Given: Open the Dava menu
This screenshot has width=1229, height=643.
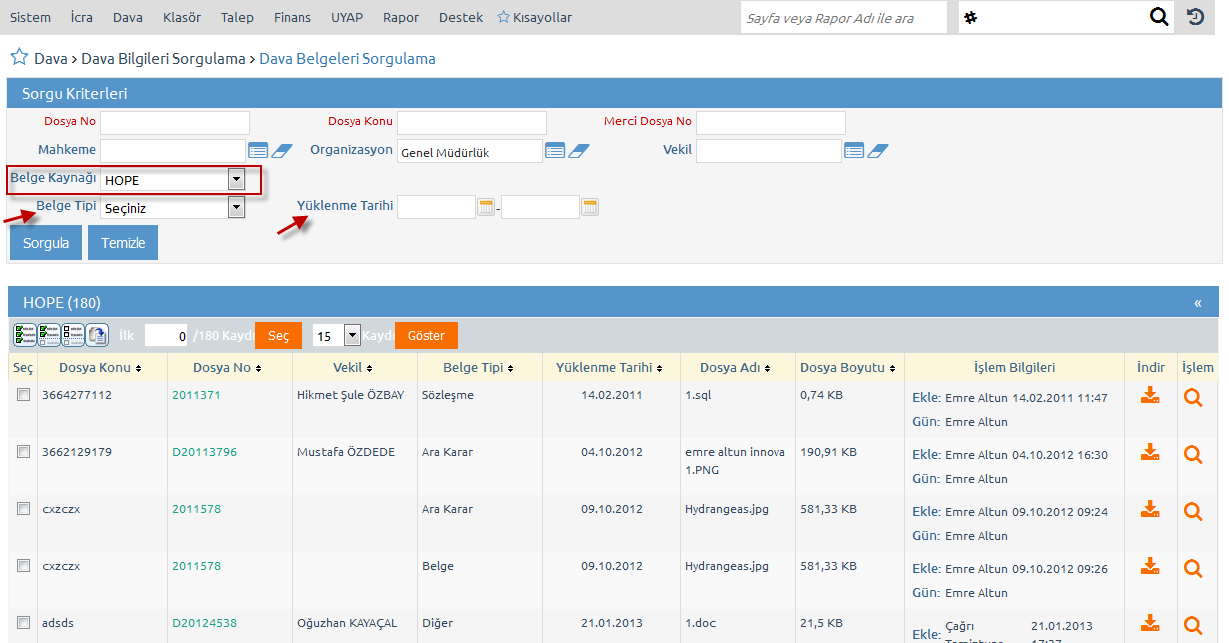Looking at the screenshot, I should point(128,17).
